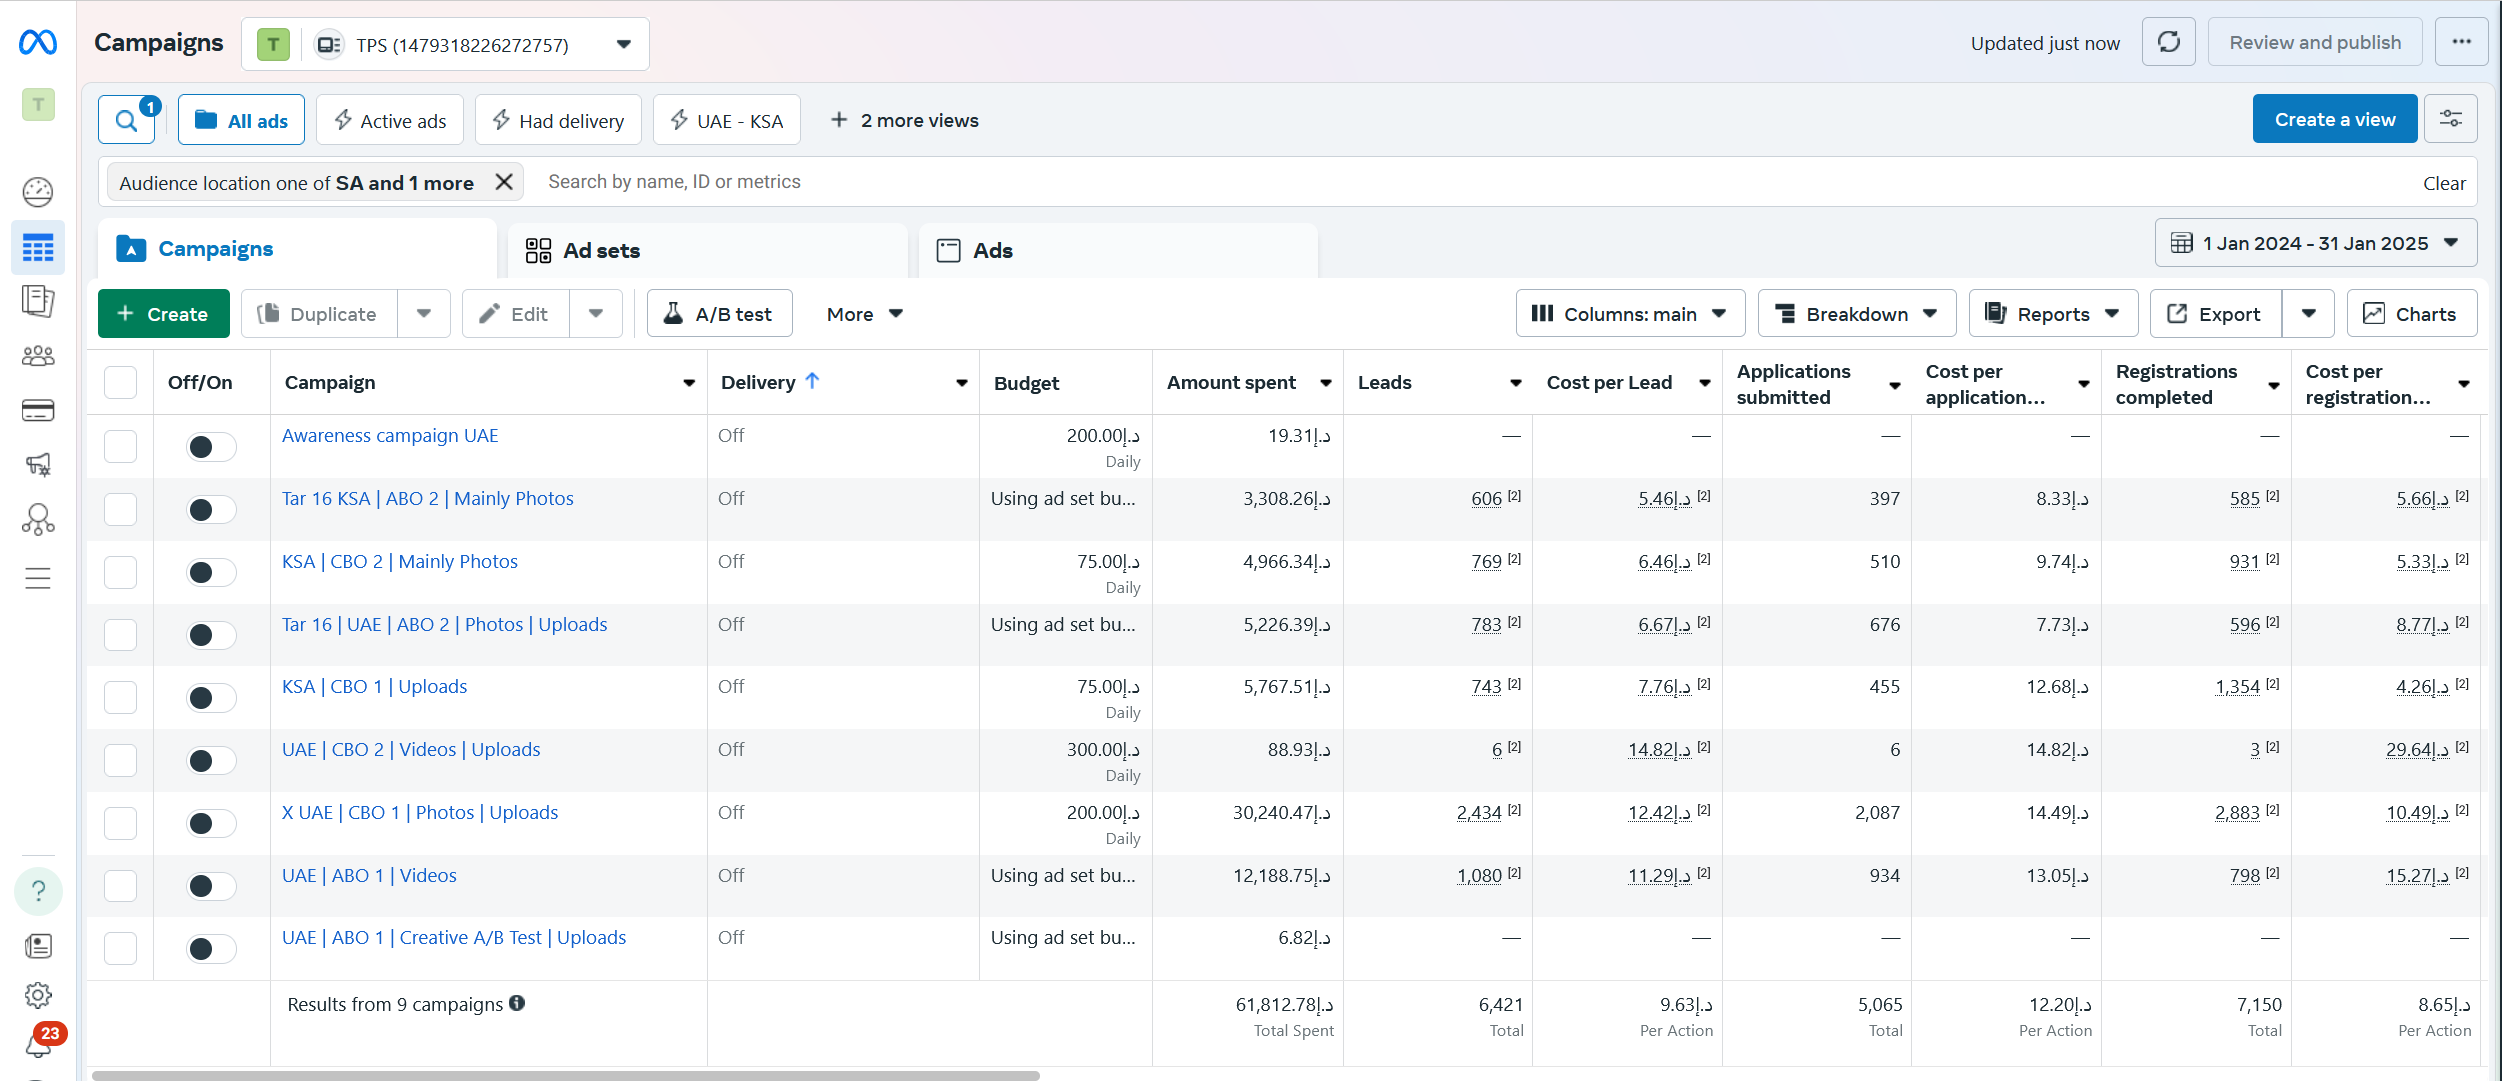Select the All ads view
Viewport: 2502px width, 1081px height.
coord(242,121)
